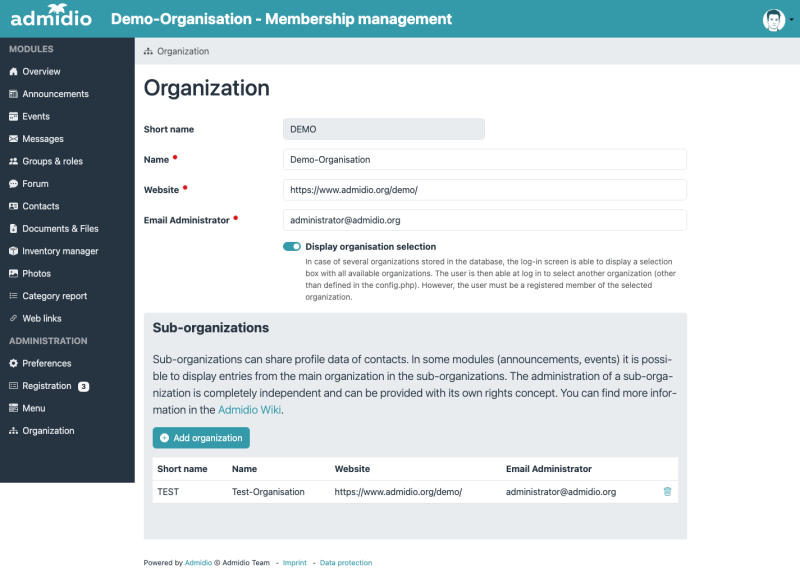Delete the TEST sub-organization with the trash icon
Viewport: 800px width, 586px height.
[x=667, y=492]
